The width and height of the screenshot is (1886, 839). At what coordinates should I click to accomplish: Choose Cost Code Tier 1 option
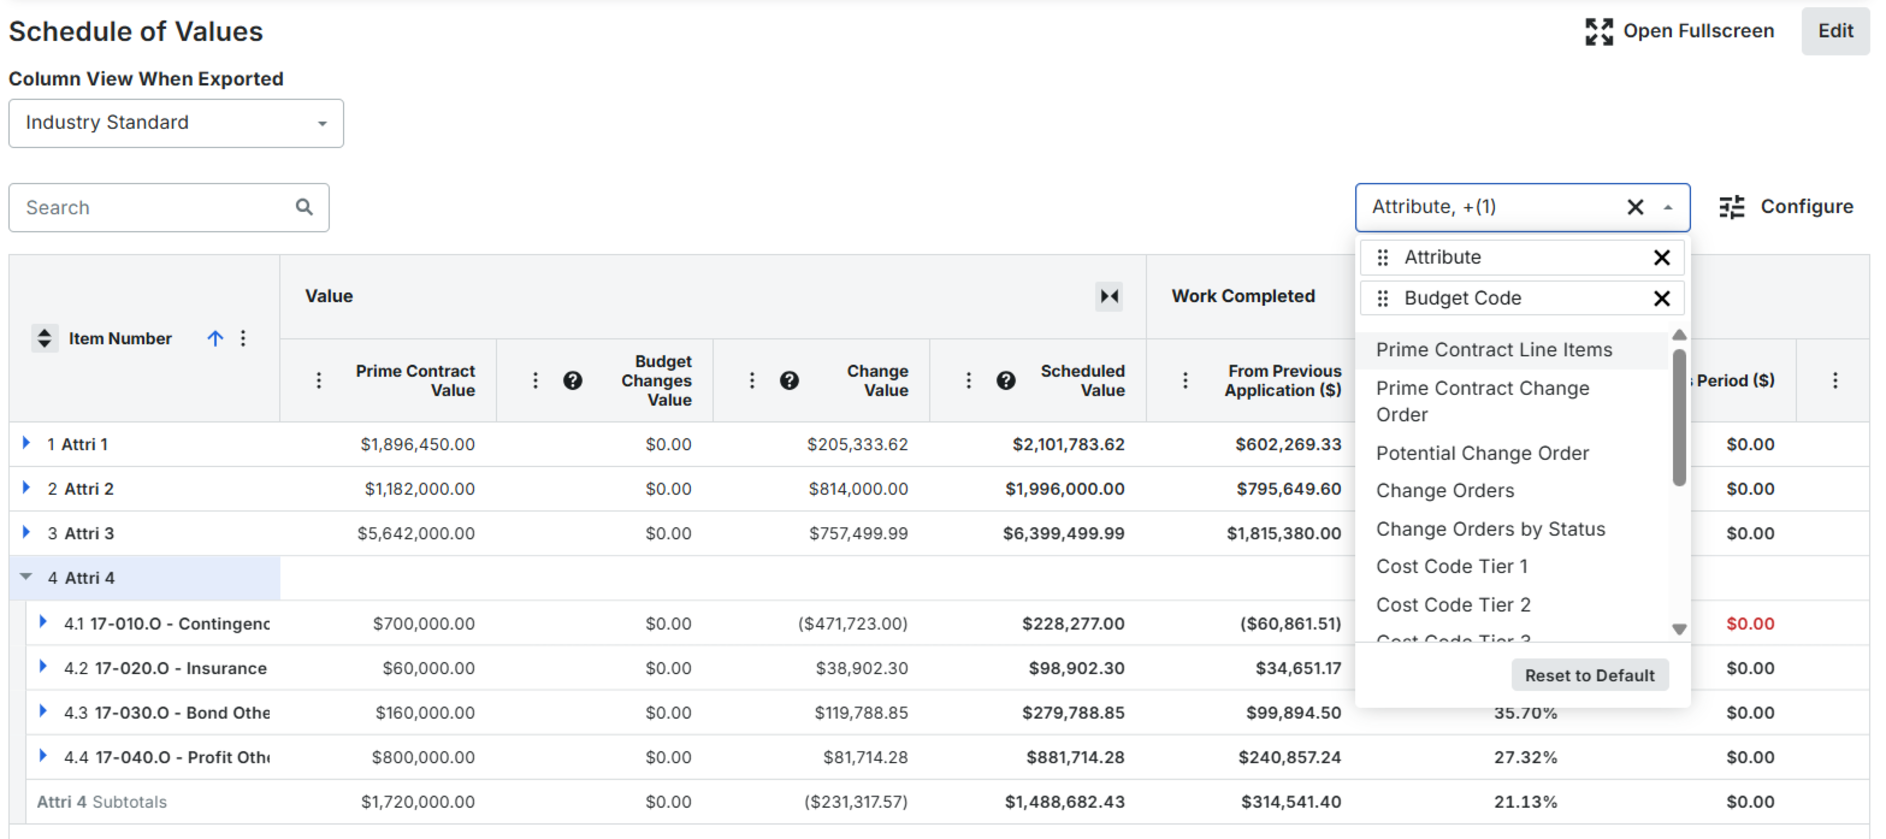click(x=1452, y=567)
